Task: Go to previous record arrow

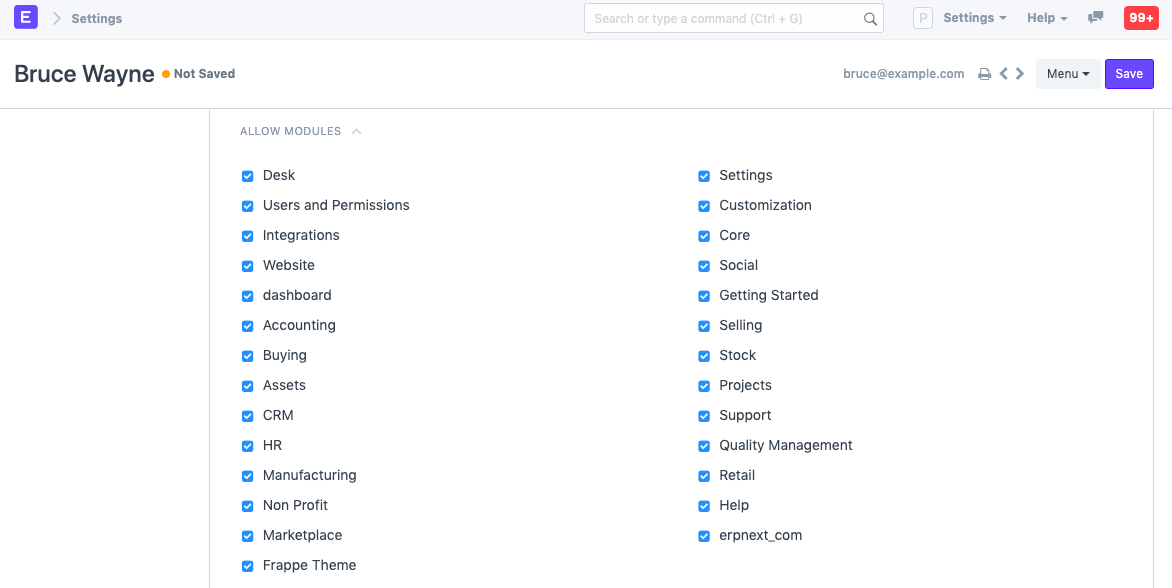Action: click(x=1003, y=74)
